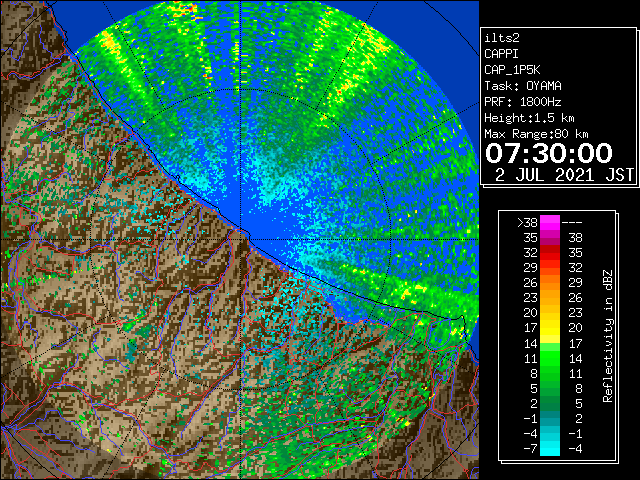Click the 'Task: OYAMA' text
Viewport: 640px width, 480px height.
click(x=522, y=86)
